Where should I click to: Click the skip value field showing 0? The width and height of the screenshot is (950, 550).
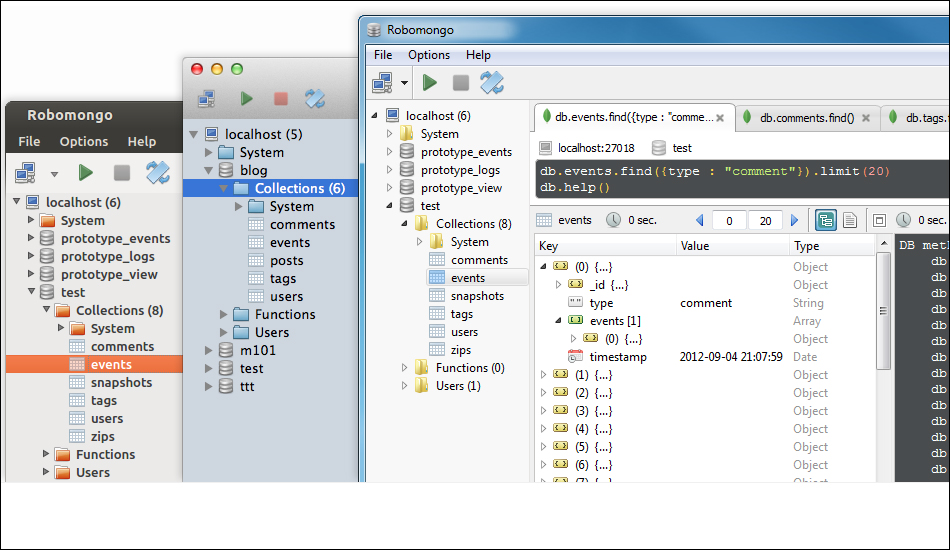tap(729, 220)
